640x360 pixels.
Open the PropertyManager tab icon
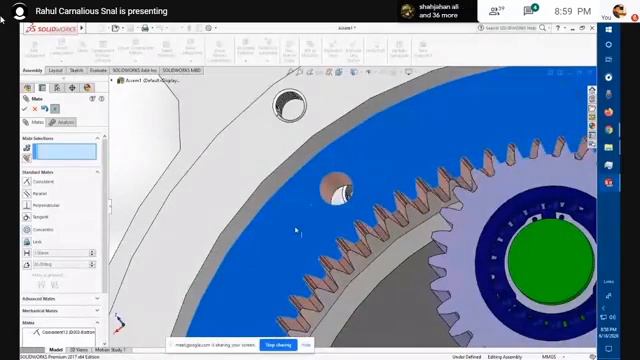[42, 88]
